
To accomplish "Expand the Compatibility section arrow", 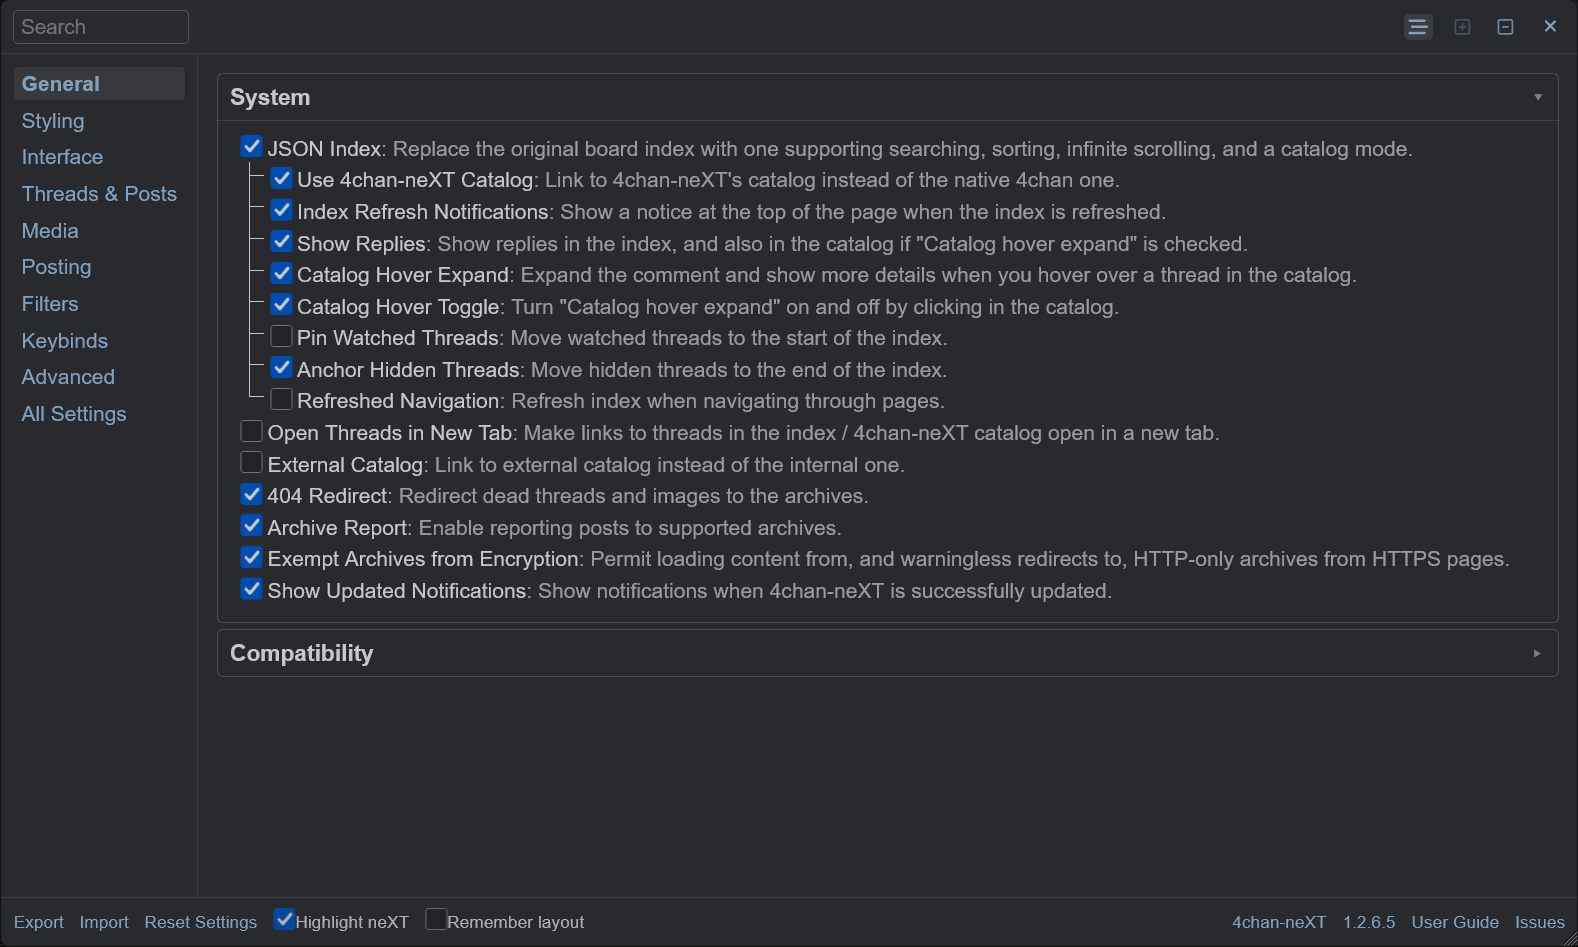I will tap(1538, 653).
